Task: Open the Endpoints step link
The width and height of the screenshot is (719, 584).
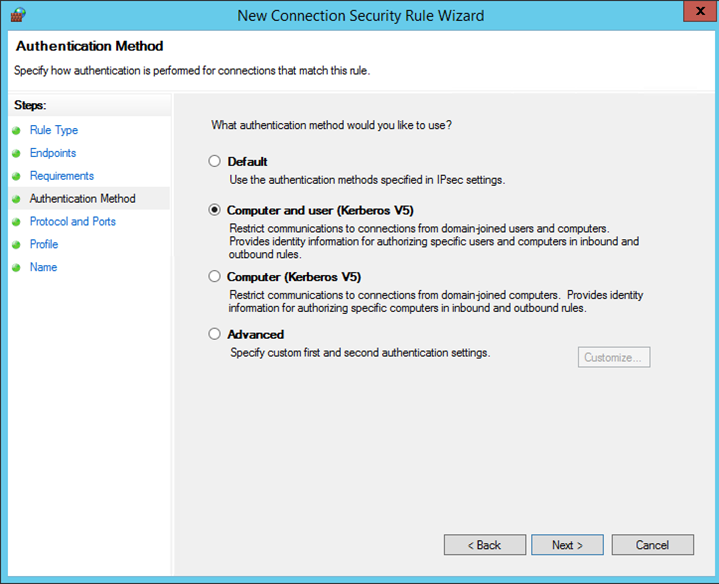Action: 53,153
